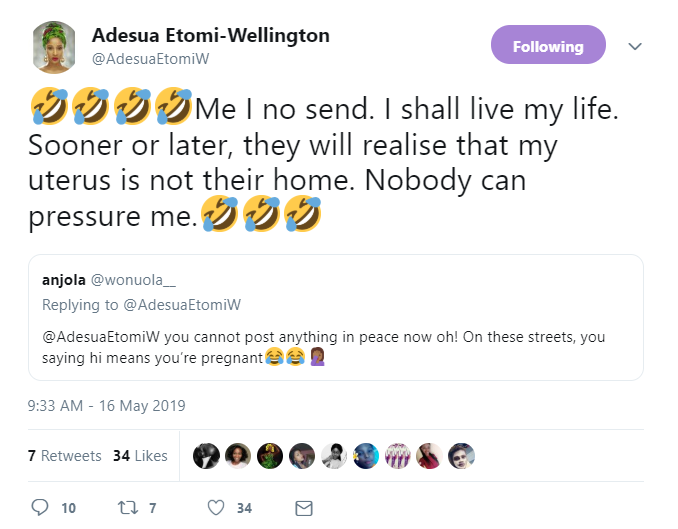Click the retweet arrows icon
678x529 pixels.
point(127,507)
